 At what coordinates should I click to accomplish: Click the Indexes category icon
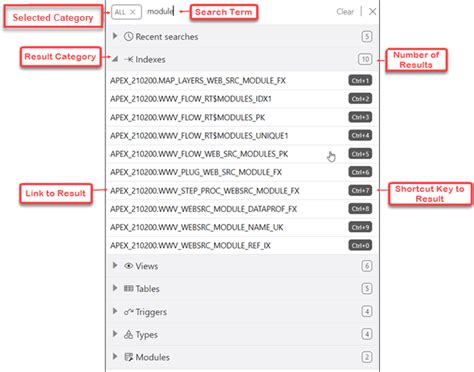pos(129,59)
